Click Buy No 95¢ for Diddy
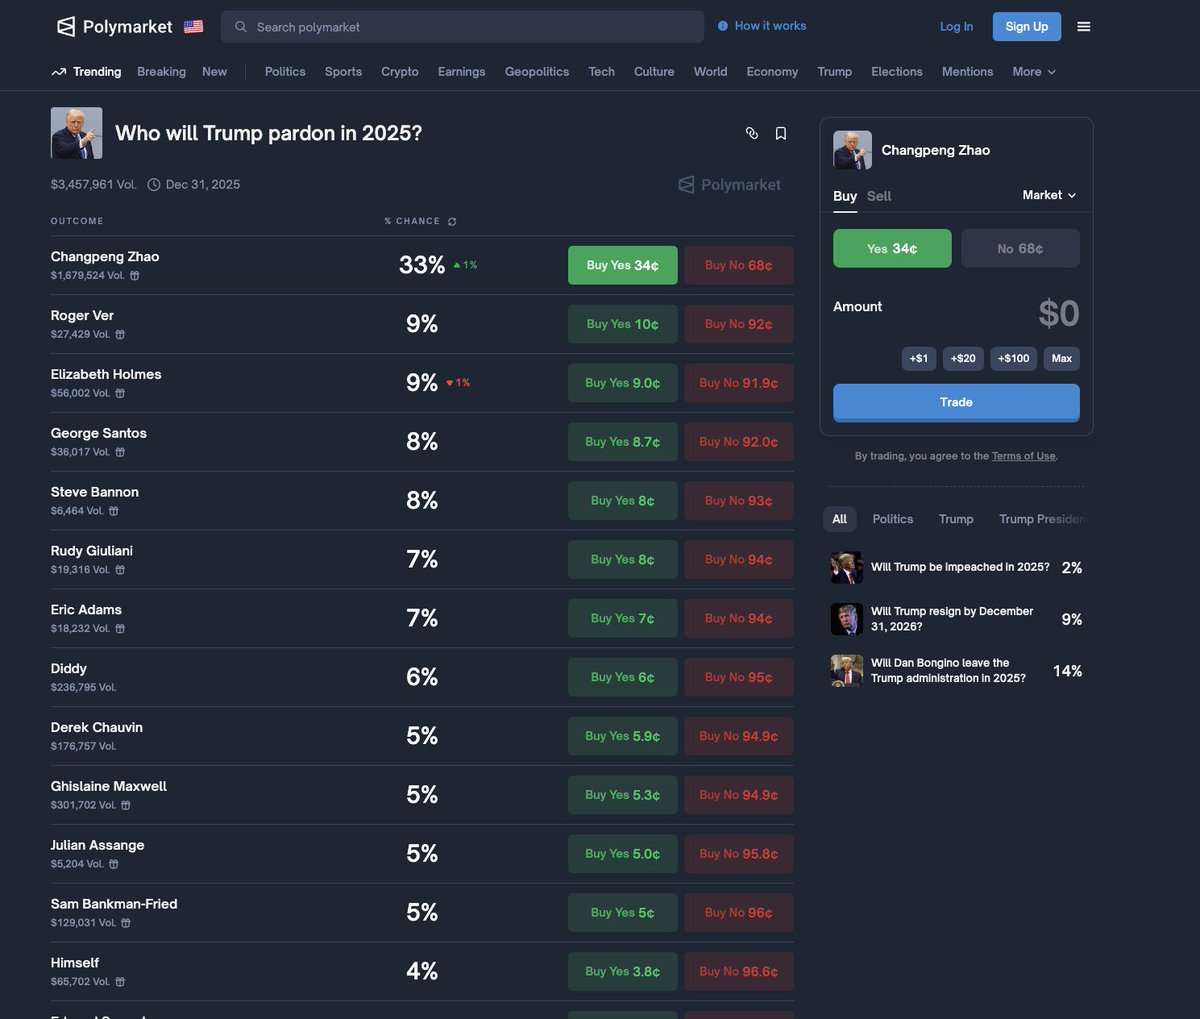This screenshot has width=1200, height=1019. 739,677
